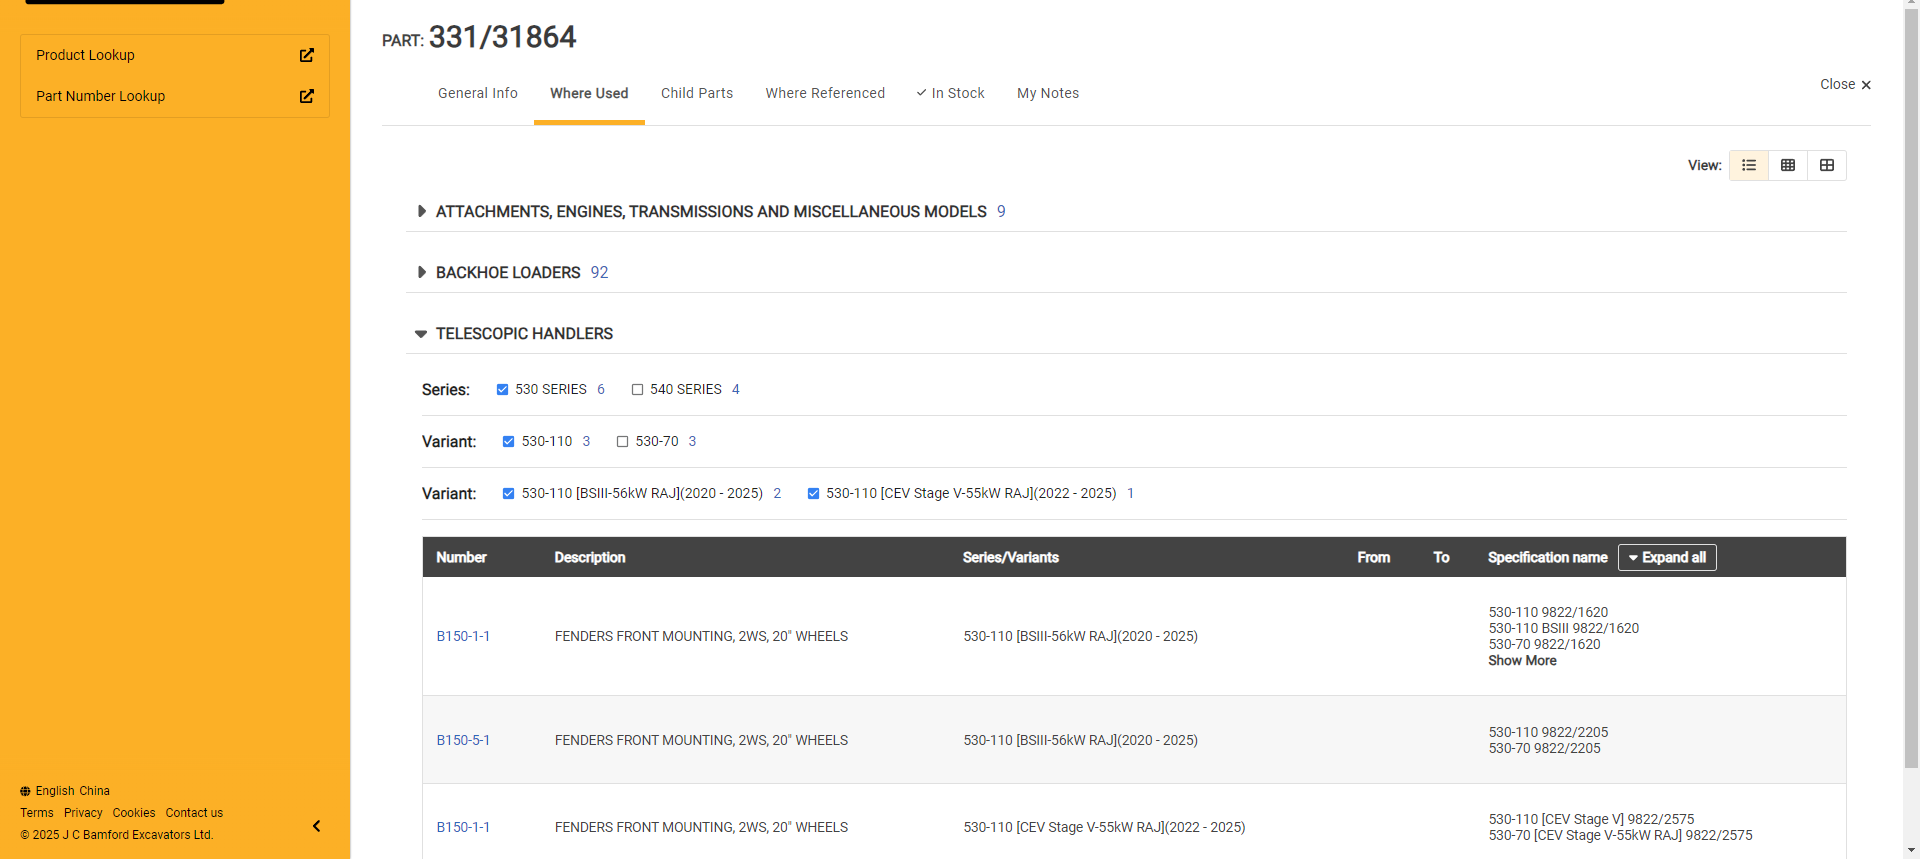Click the page vertical scrollbar
Screen dimensions: 1920x859
(x=1911, y=400)
